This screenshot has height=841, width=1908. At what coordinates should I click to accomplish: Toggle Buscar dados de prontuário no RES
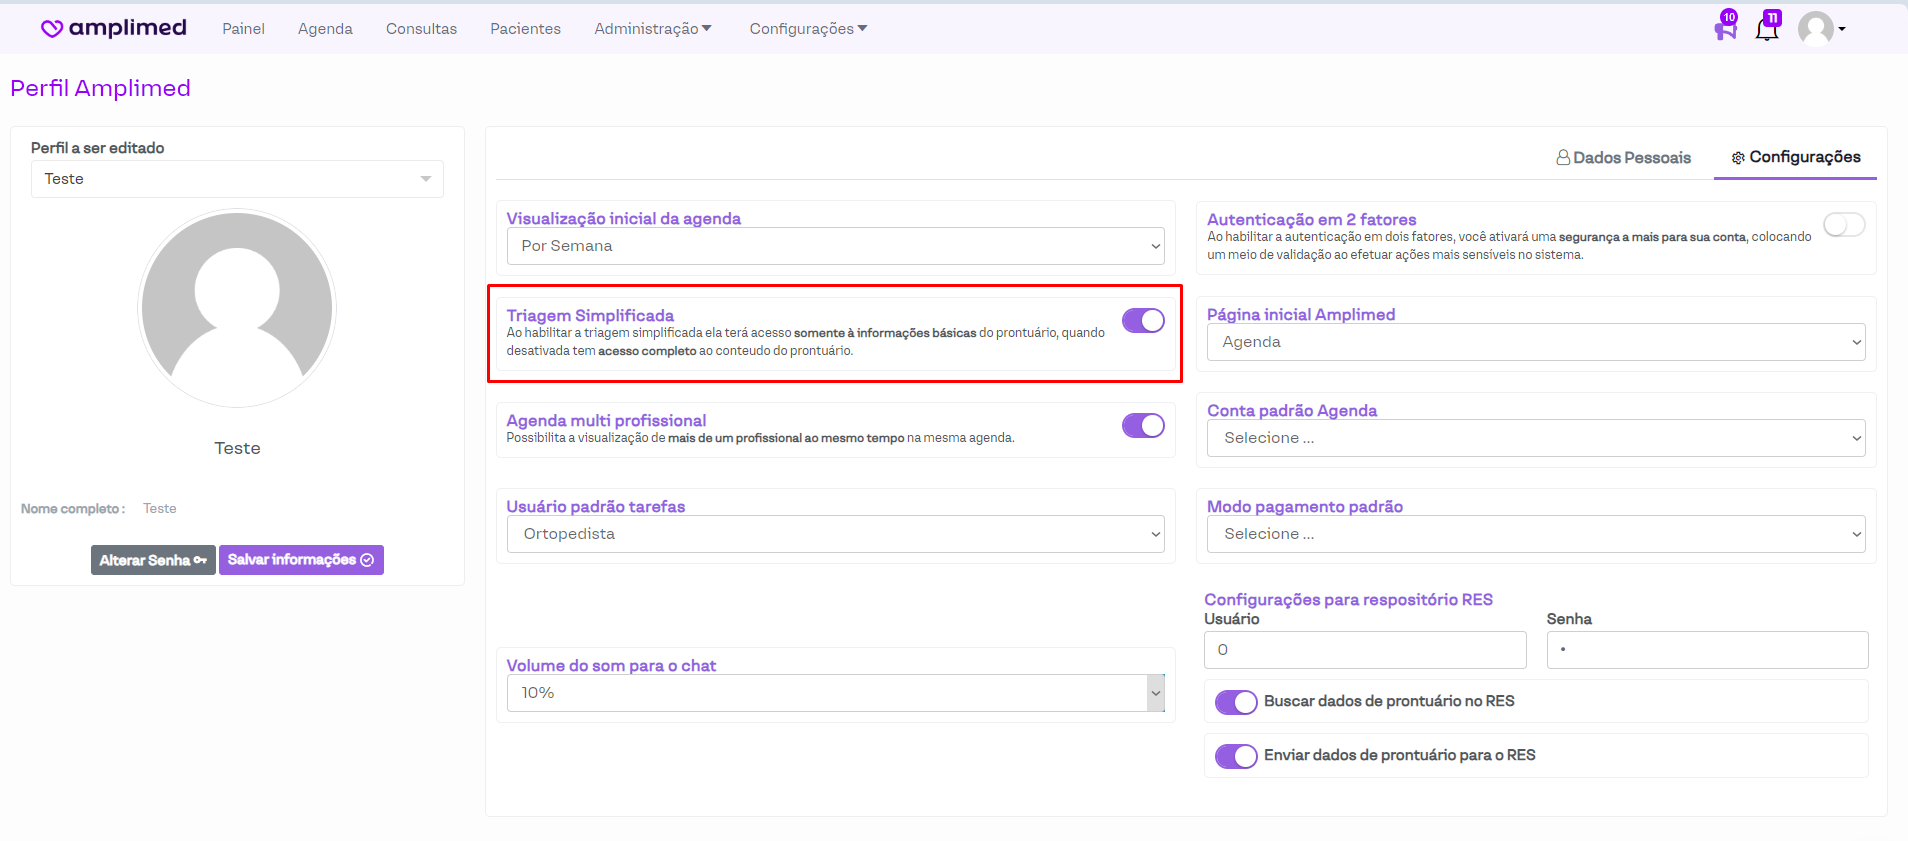click(1236, 702)
